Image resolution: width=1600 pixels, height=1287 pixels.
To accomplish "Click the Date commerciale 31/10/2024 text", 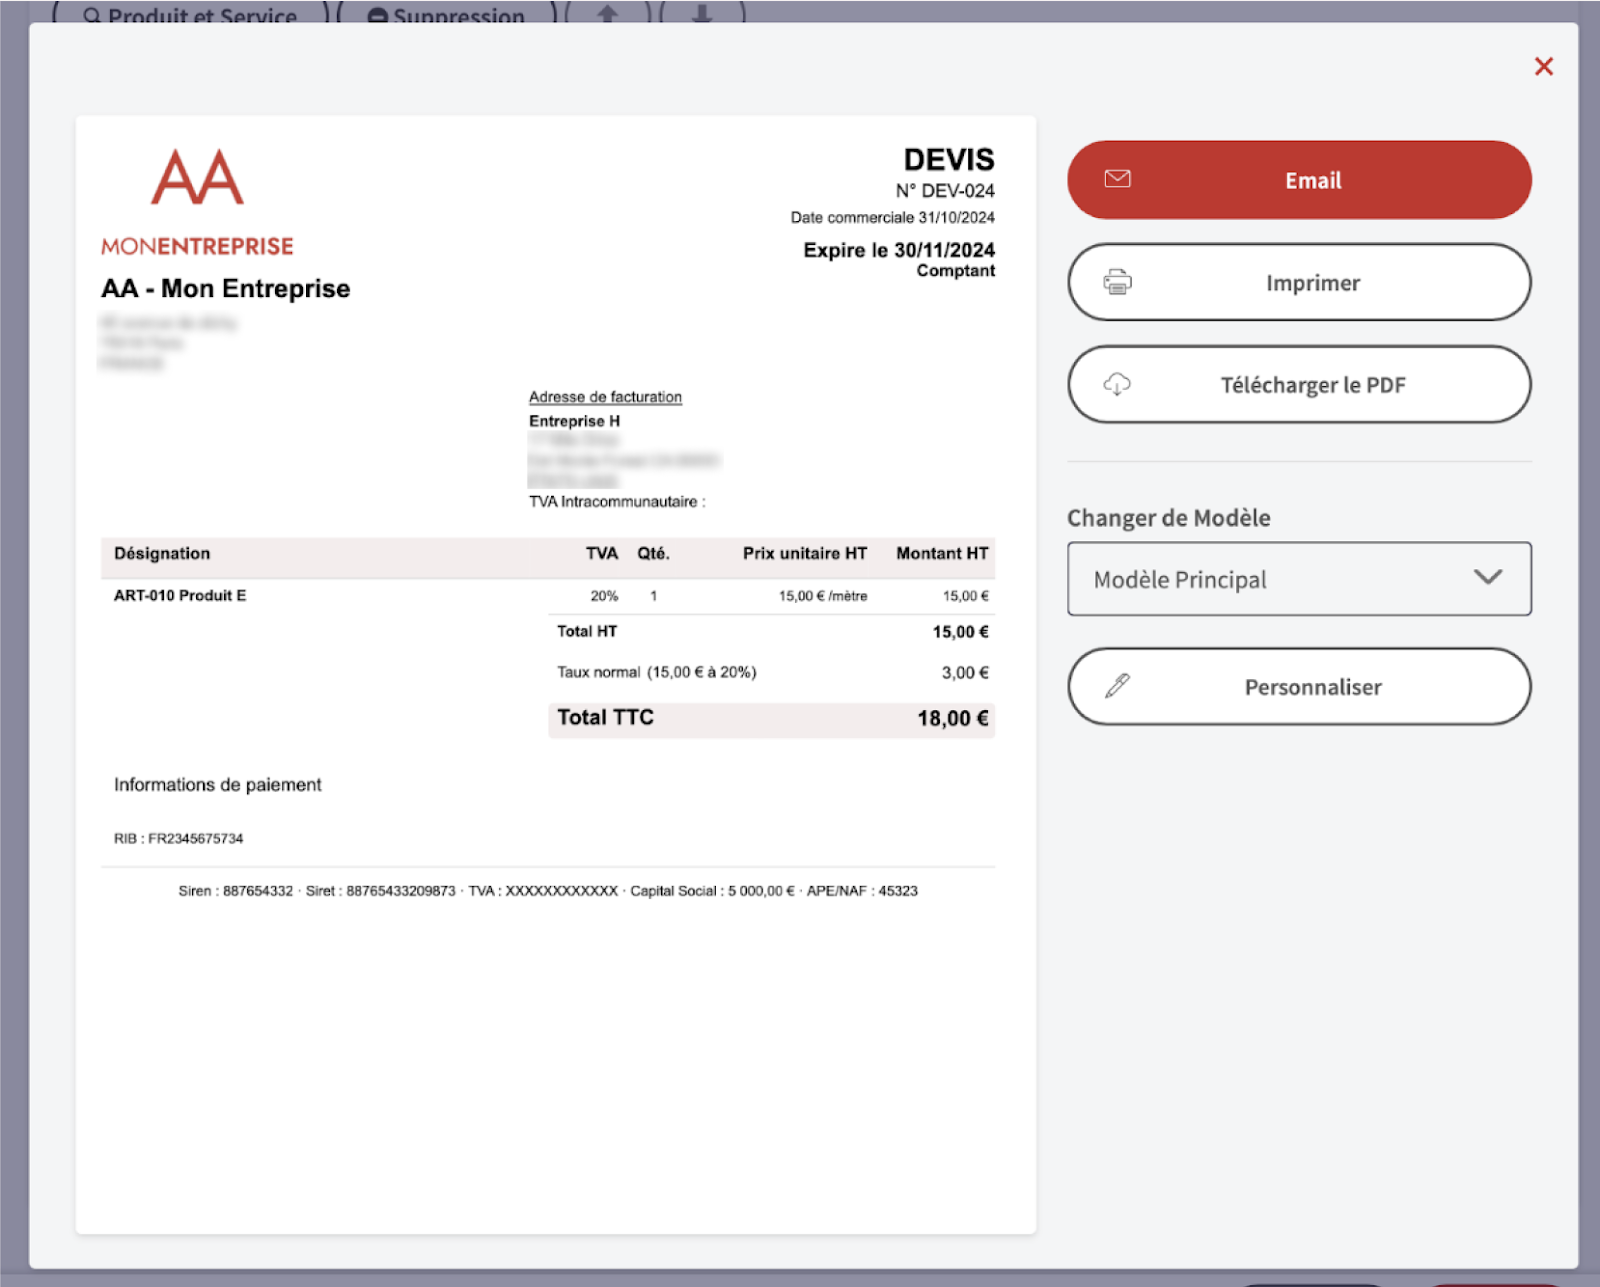I will pos(892,217).
